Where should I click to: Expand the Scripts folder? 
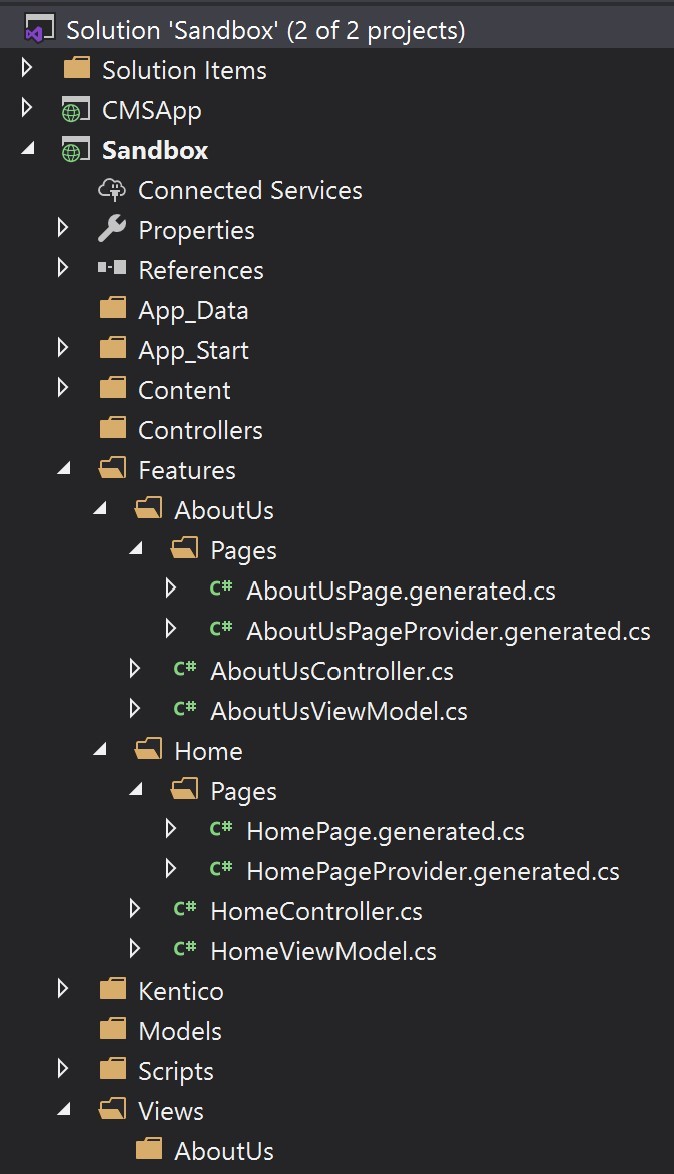(x=63, y=1069)
